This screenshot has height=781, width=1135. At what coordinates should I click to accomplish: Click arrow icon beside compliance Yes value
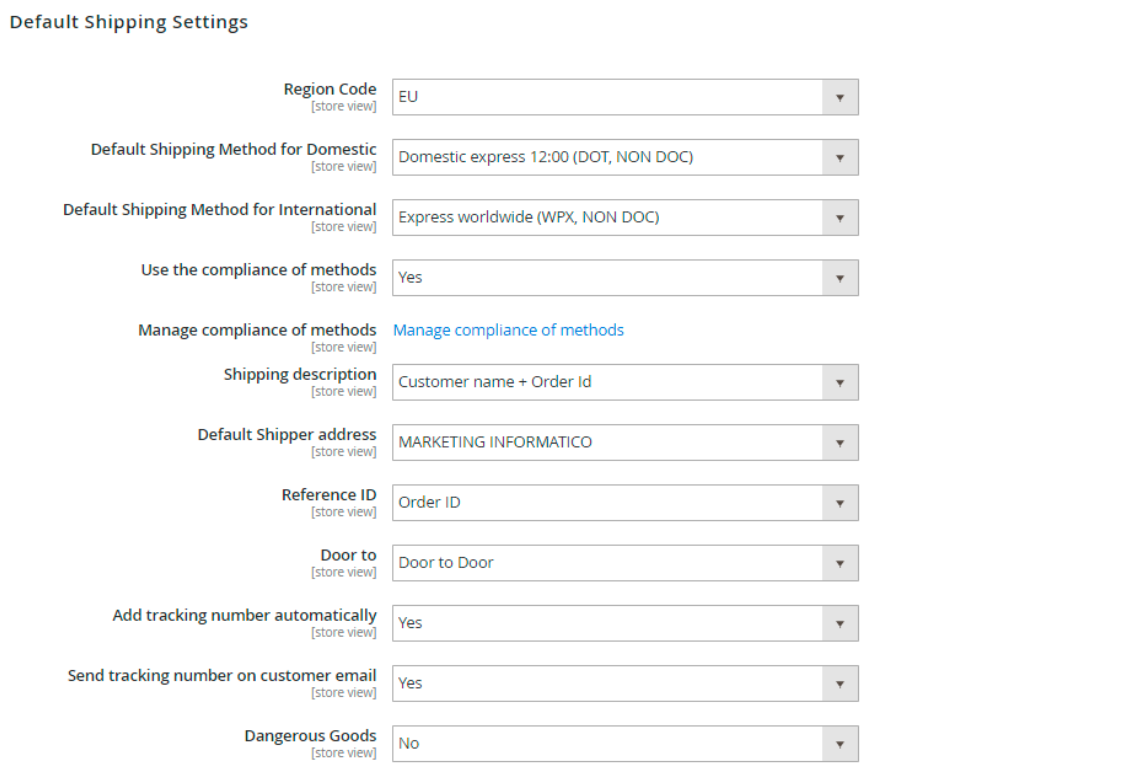(840, 277)
